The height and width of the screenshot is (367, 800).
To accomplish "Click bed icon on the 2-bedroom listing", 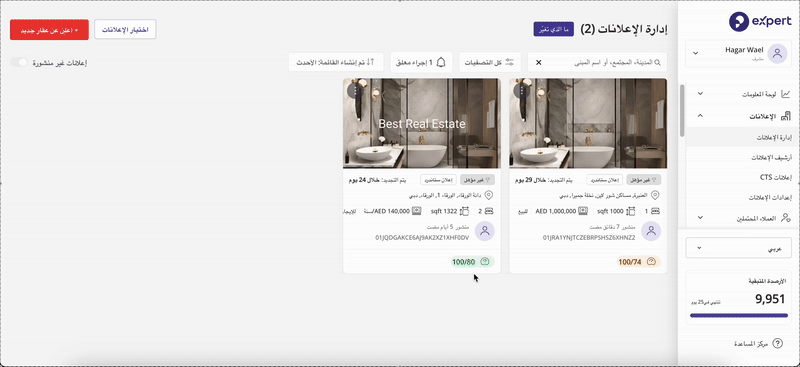I will pyautogui.click(x=490, y=211).
